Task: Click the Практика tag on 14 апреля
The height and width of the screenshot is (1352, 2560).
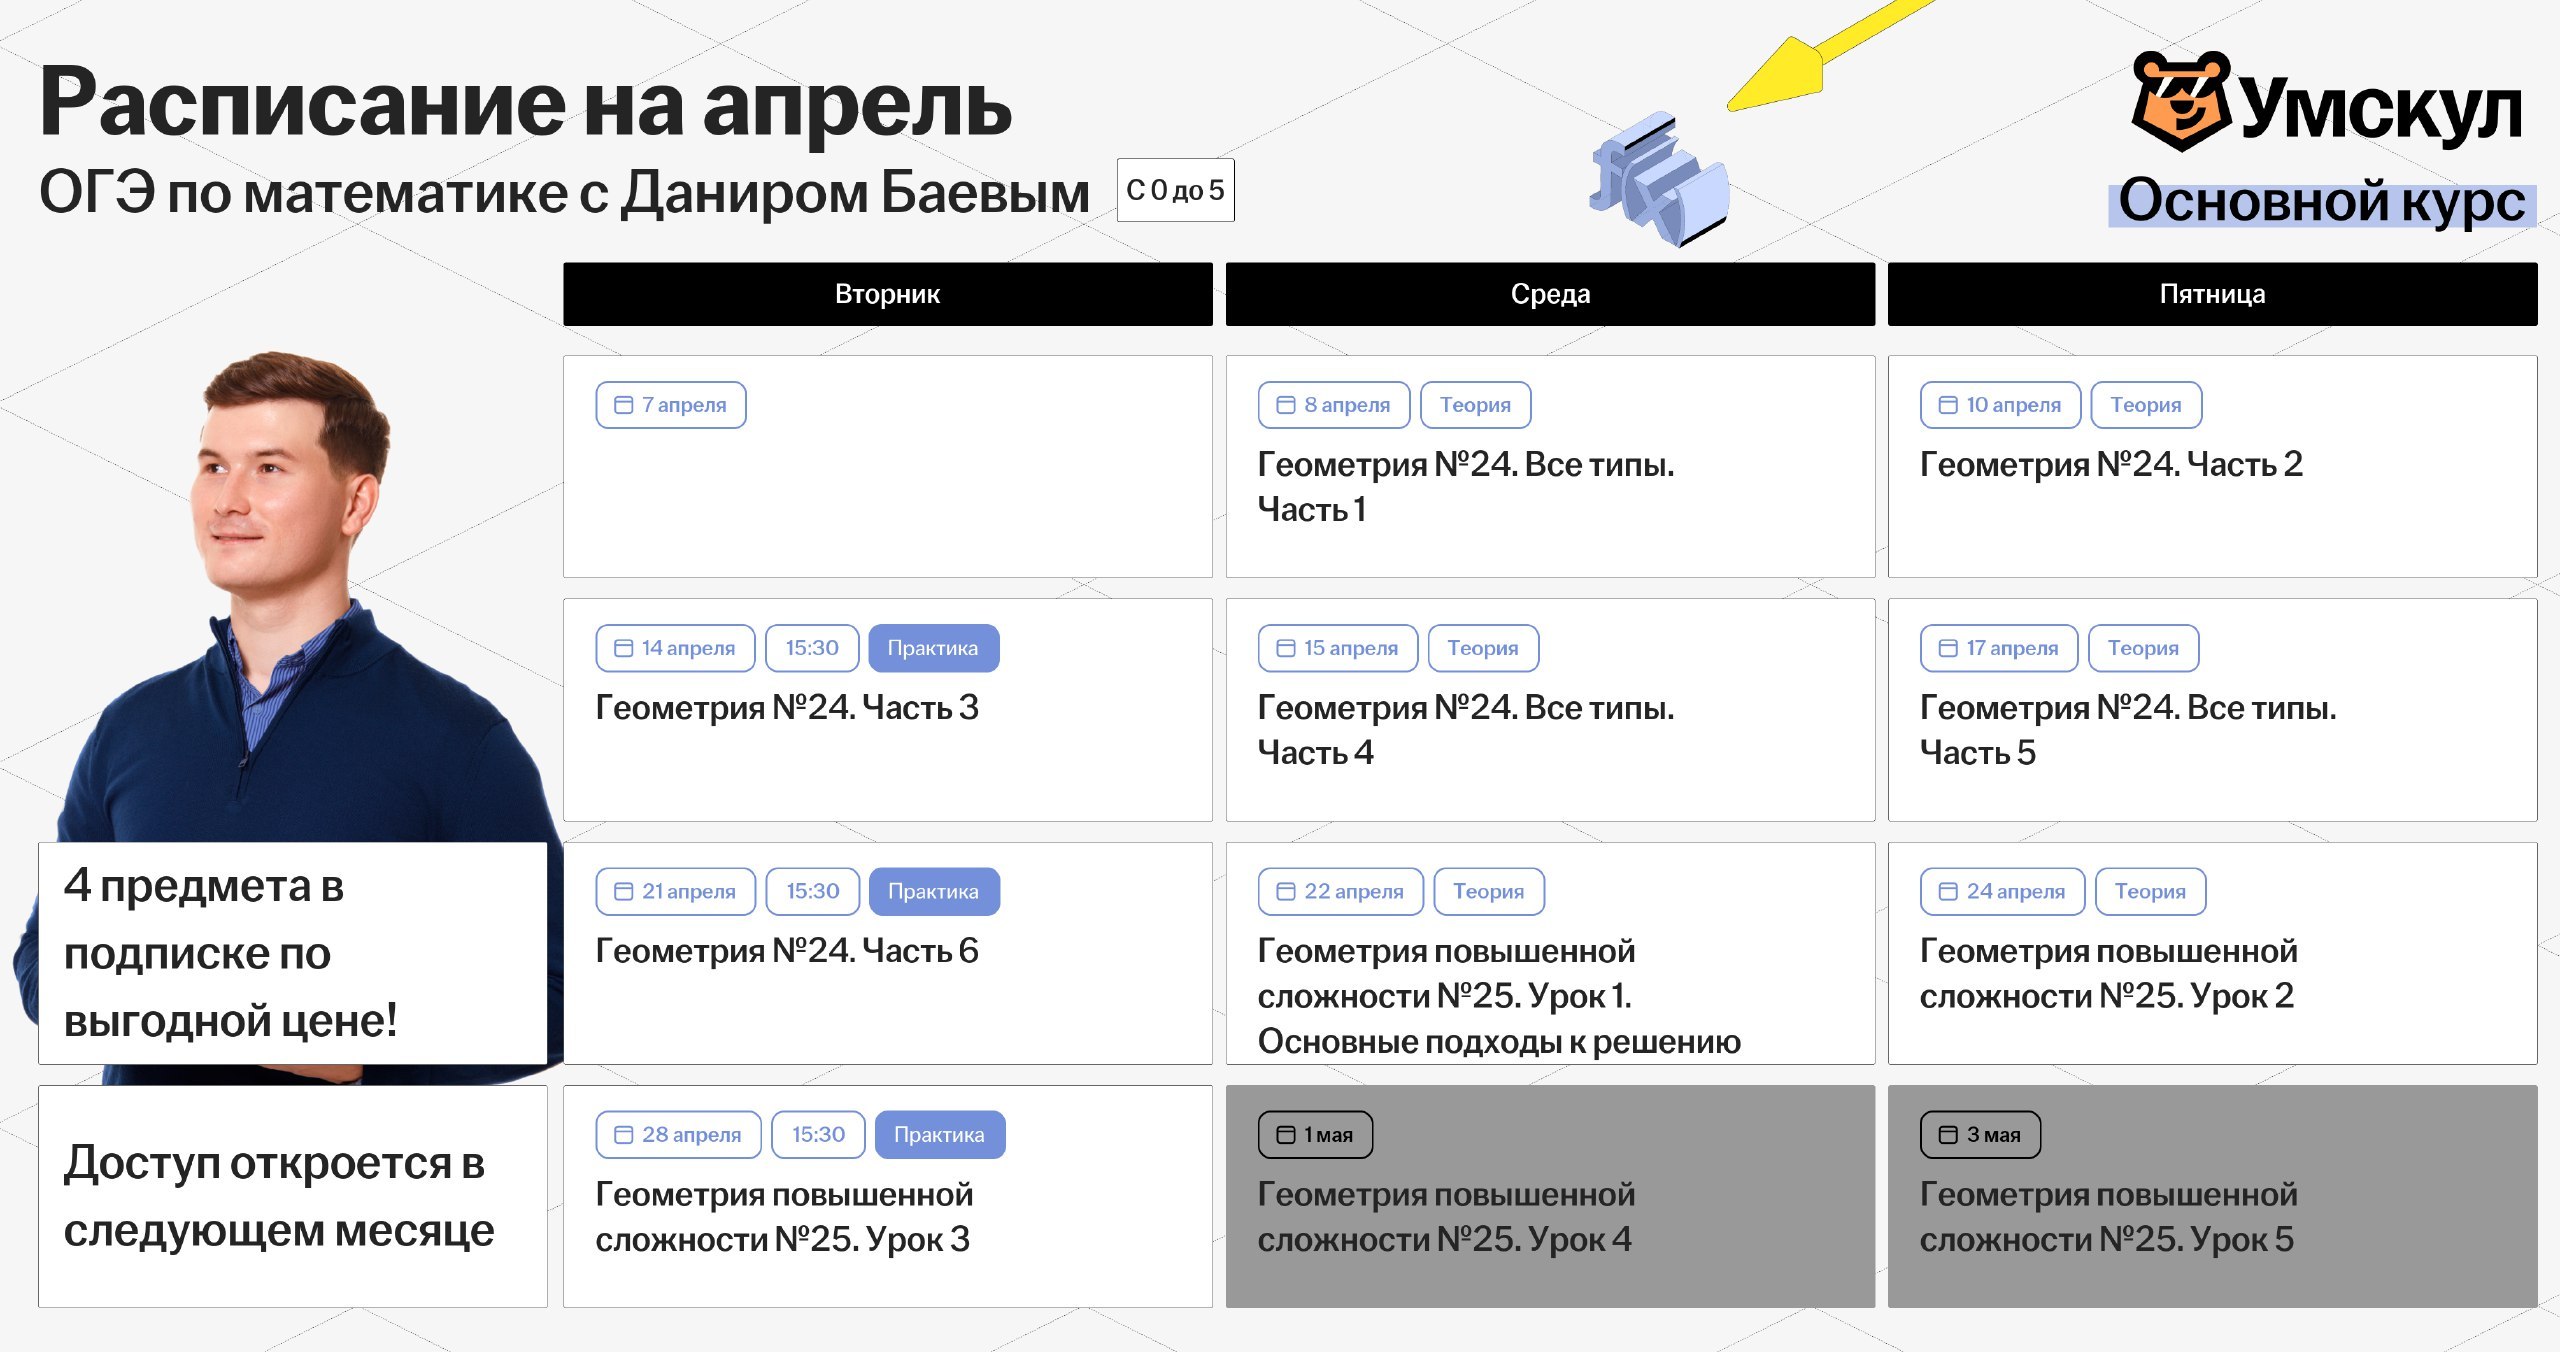Action: coord(933,648)
